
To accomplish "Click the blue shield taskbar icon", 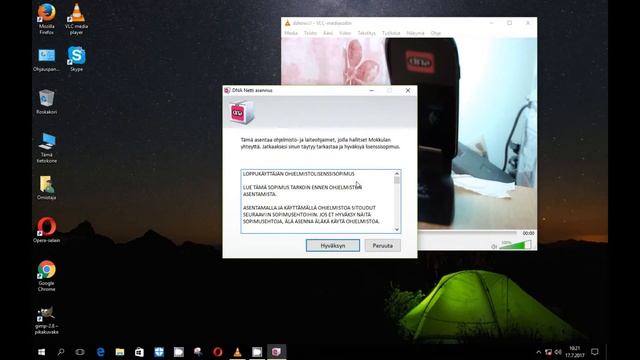I will [x=159, y=352].
